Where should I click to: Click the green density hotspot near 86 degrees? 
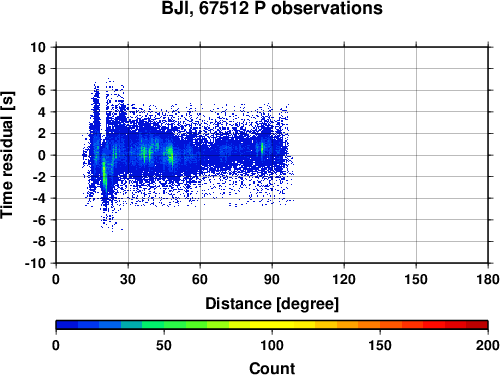(x=262, y=148)
